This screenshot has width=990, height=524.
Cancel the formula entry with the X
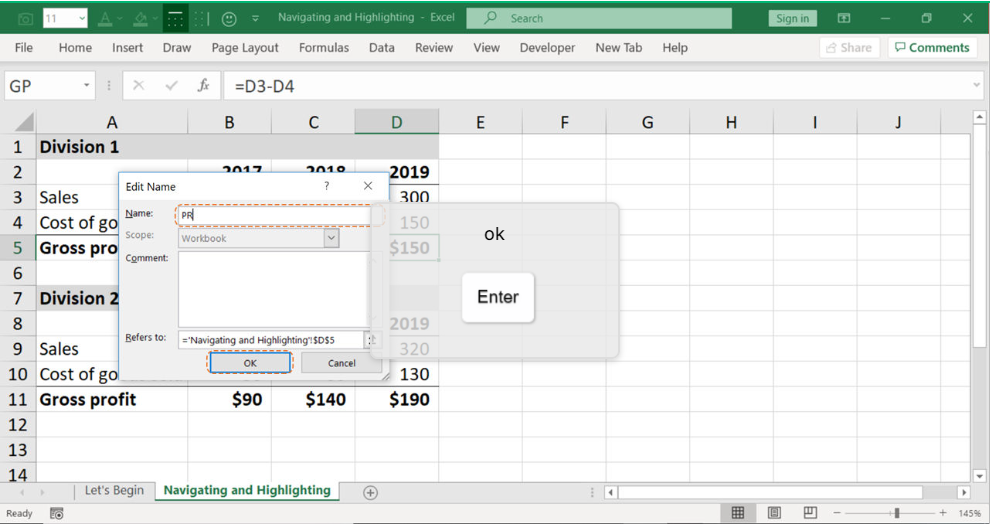coord(139,86)
